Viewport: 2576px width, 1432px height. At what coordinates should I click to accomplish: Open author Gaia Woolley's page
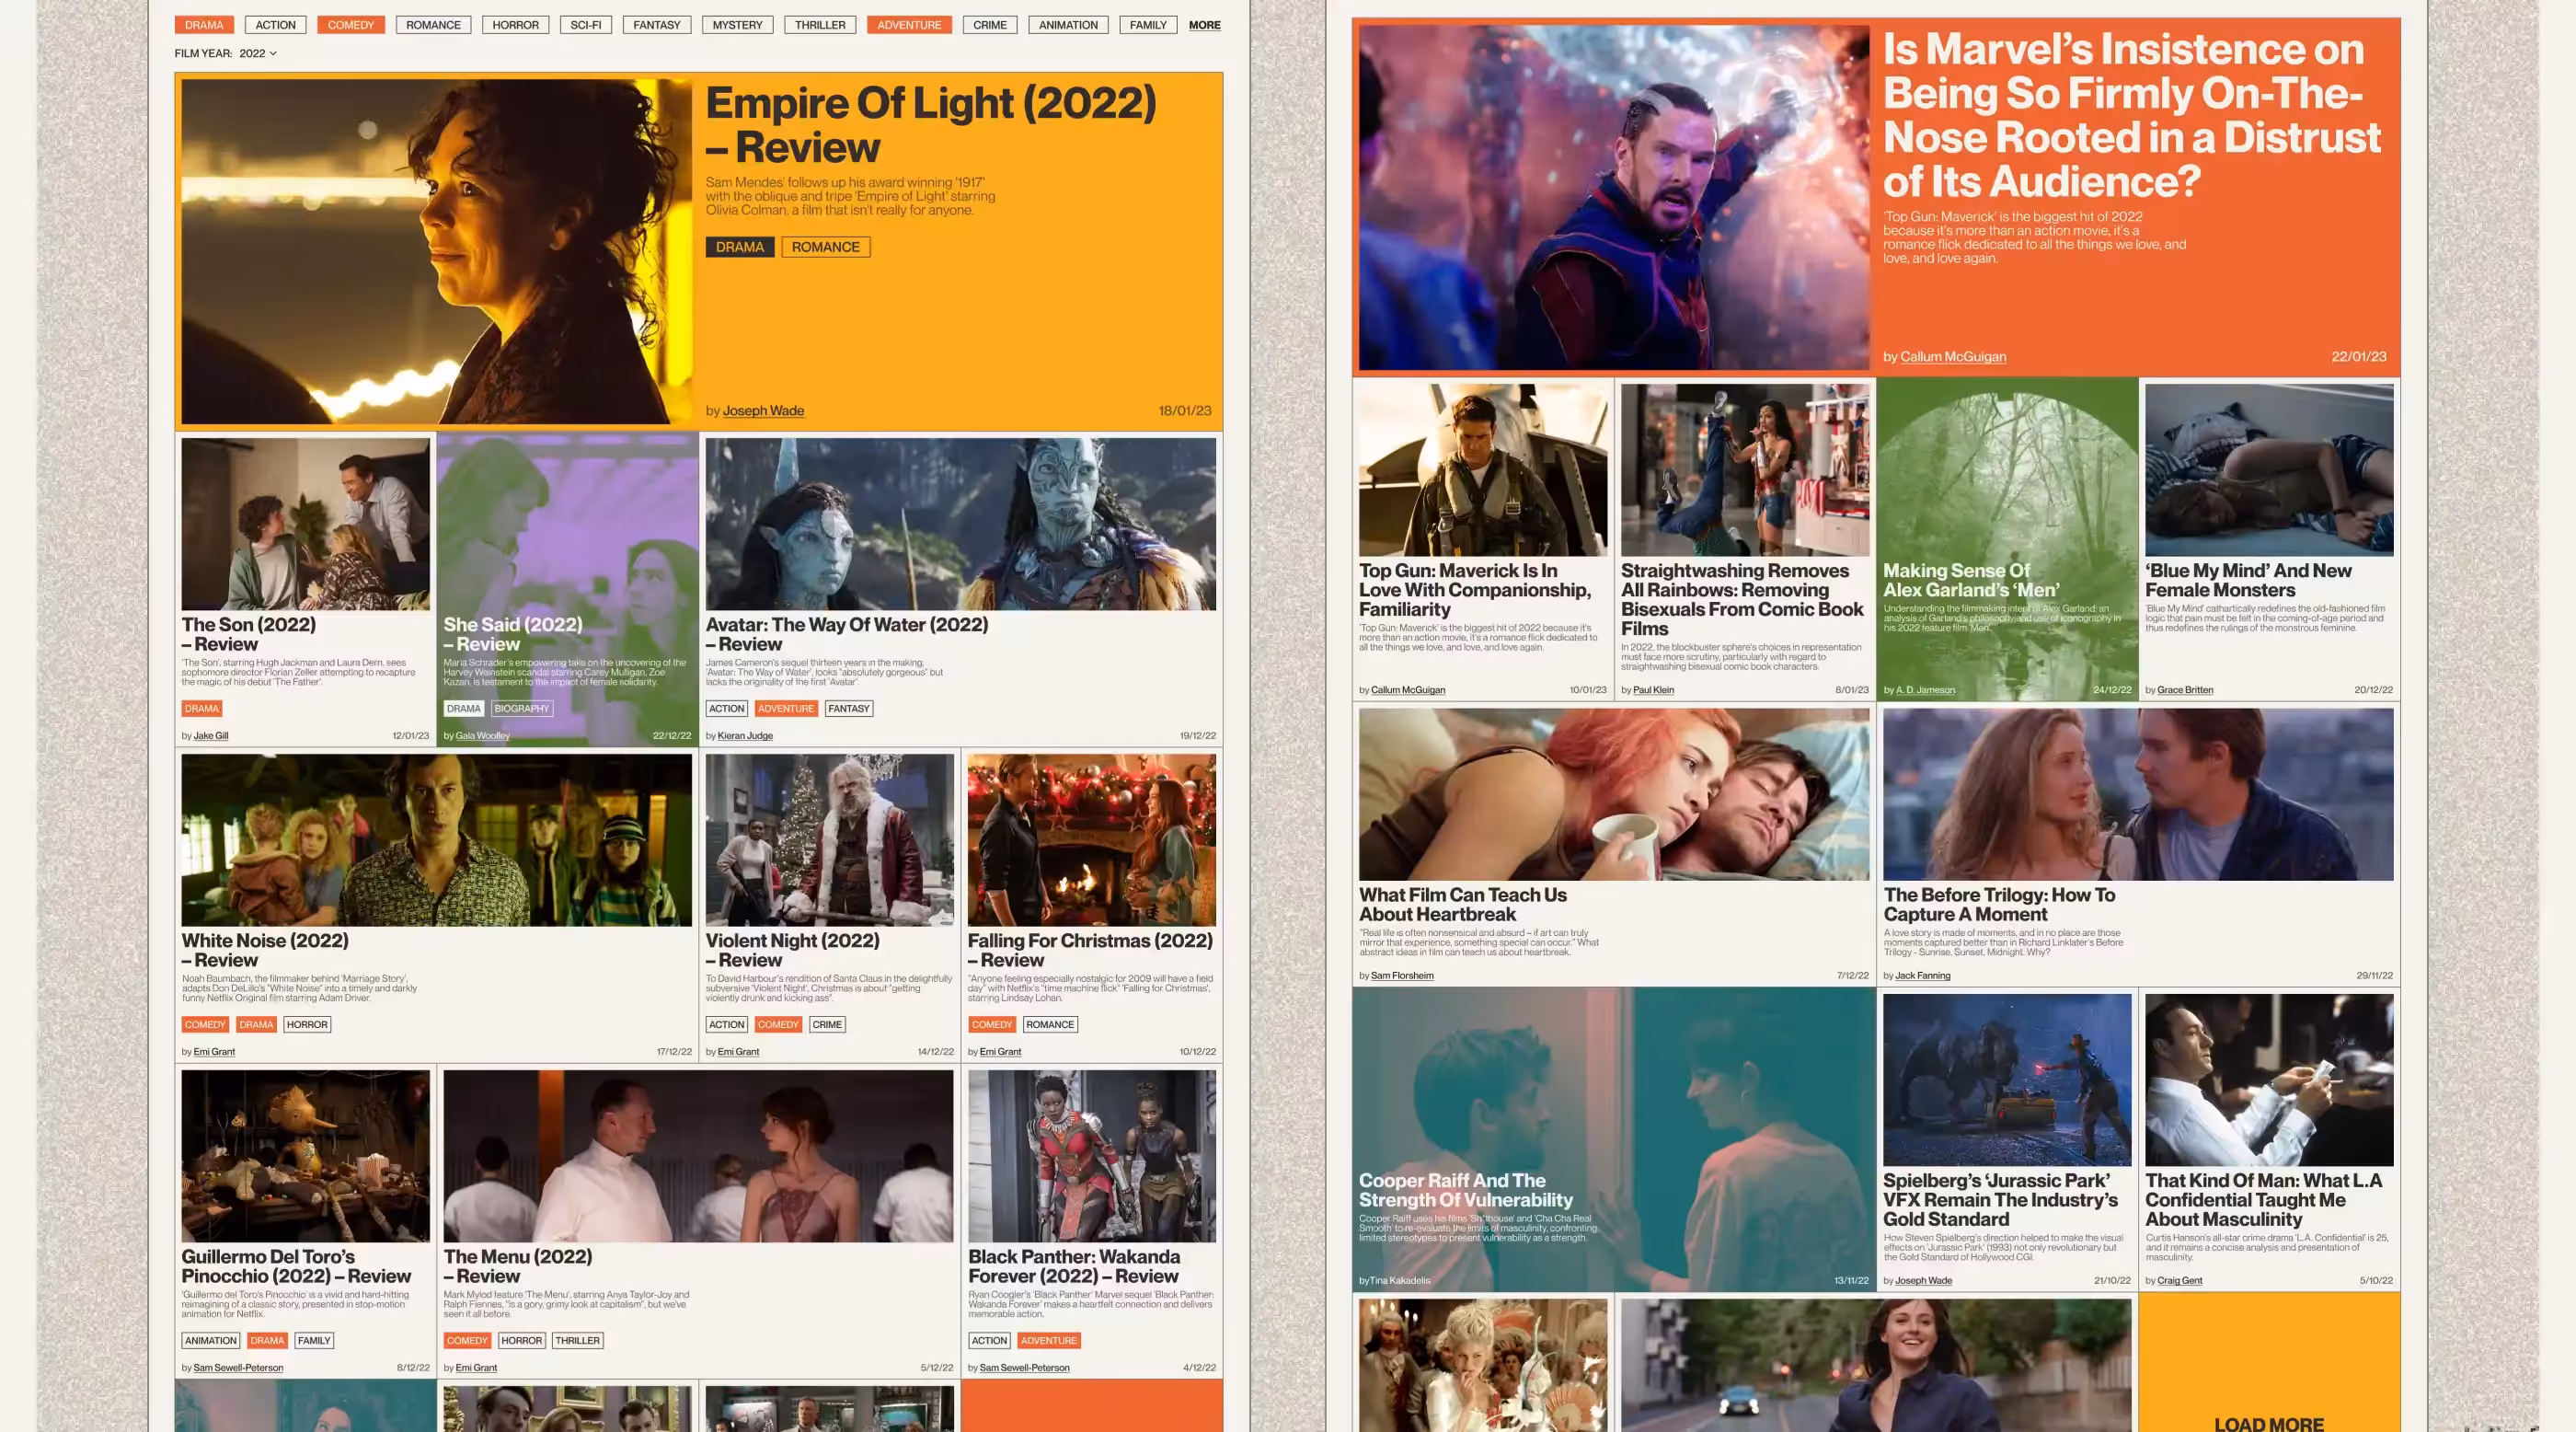pos(483,736)
